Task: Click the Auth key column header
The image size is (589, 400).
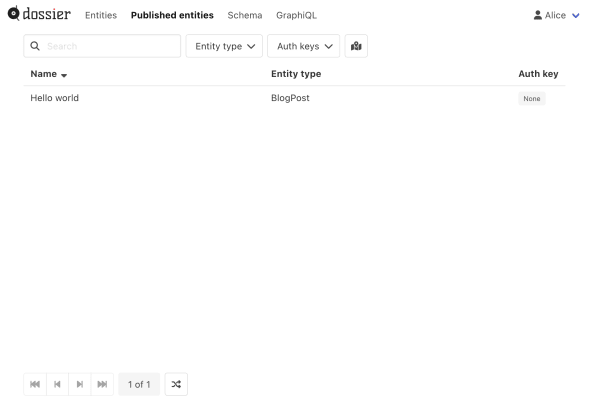Action: (538, 74)
